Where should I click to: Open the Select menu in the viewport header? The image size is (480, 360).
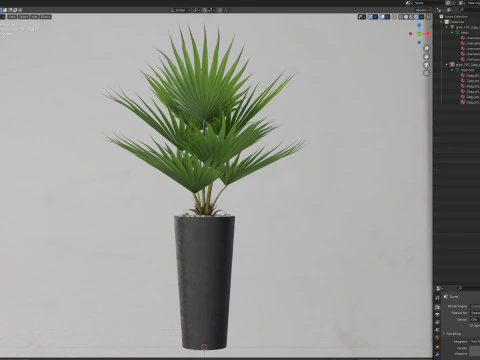(23, 16)
